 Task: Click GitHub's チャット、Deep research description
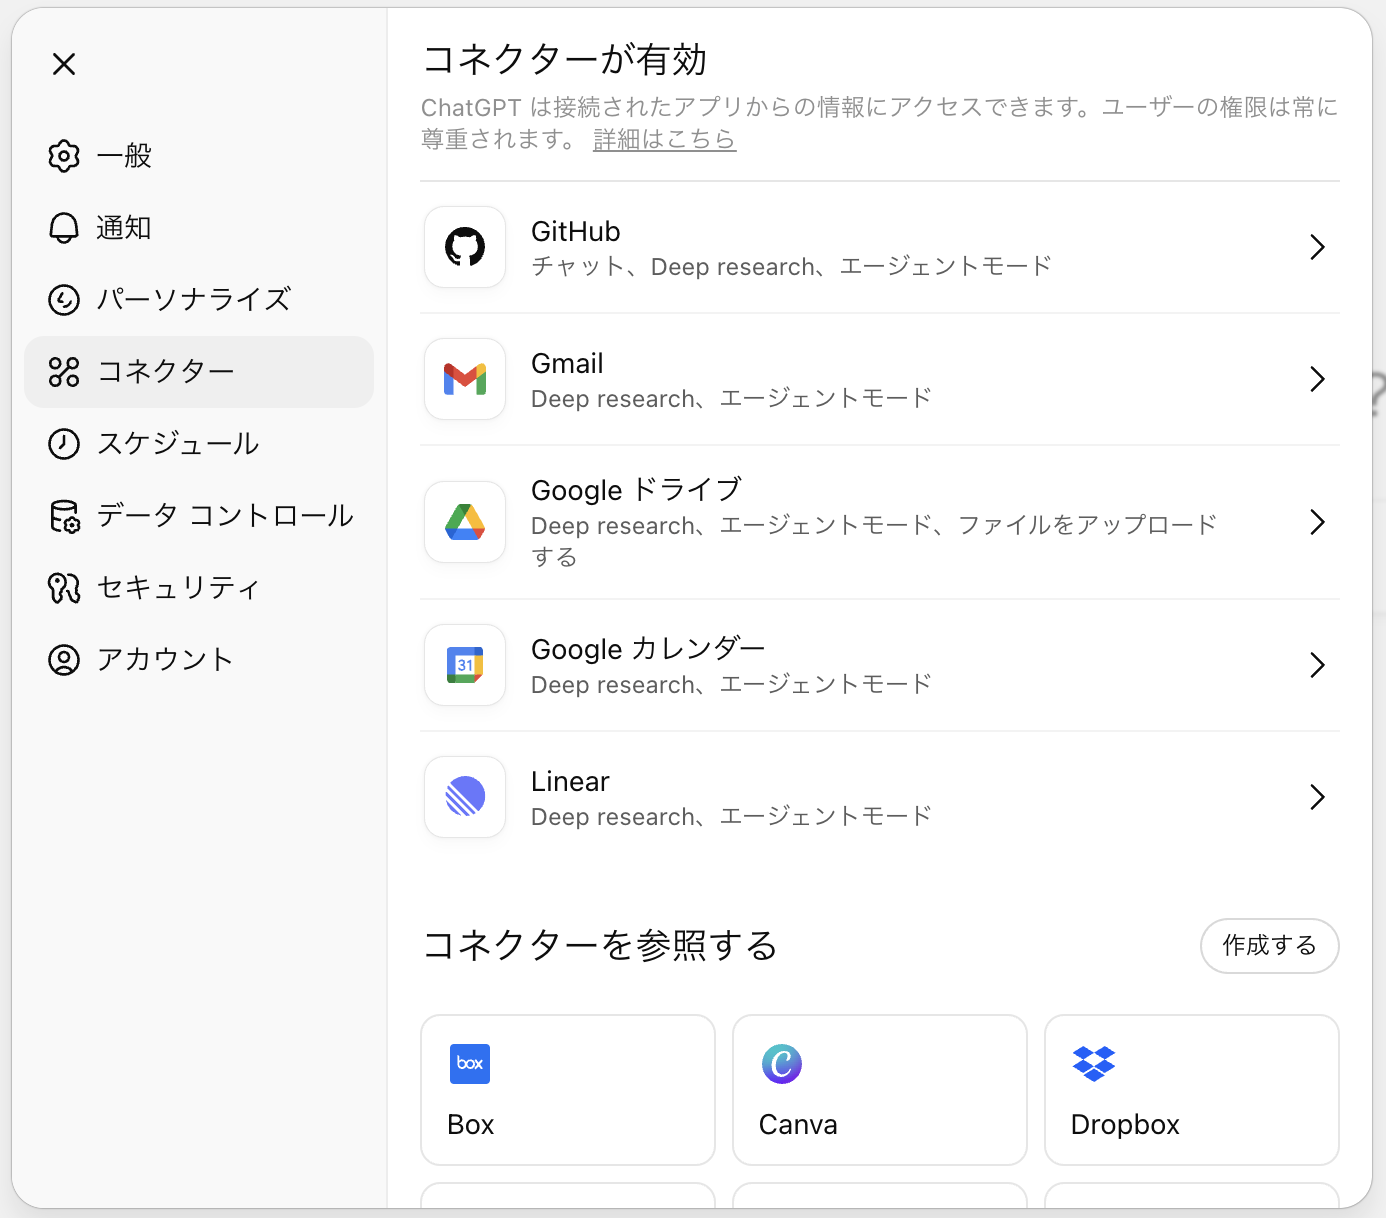point(791,267)
